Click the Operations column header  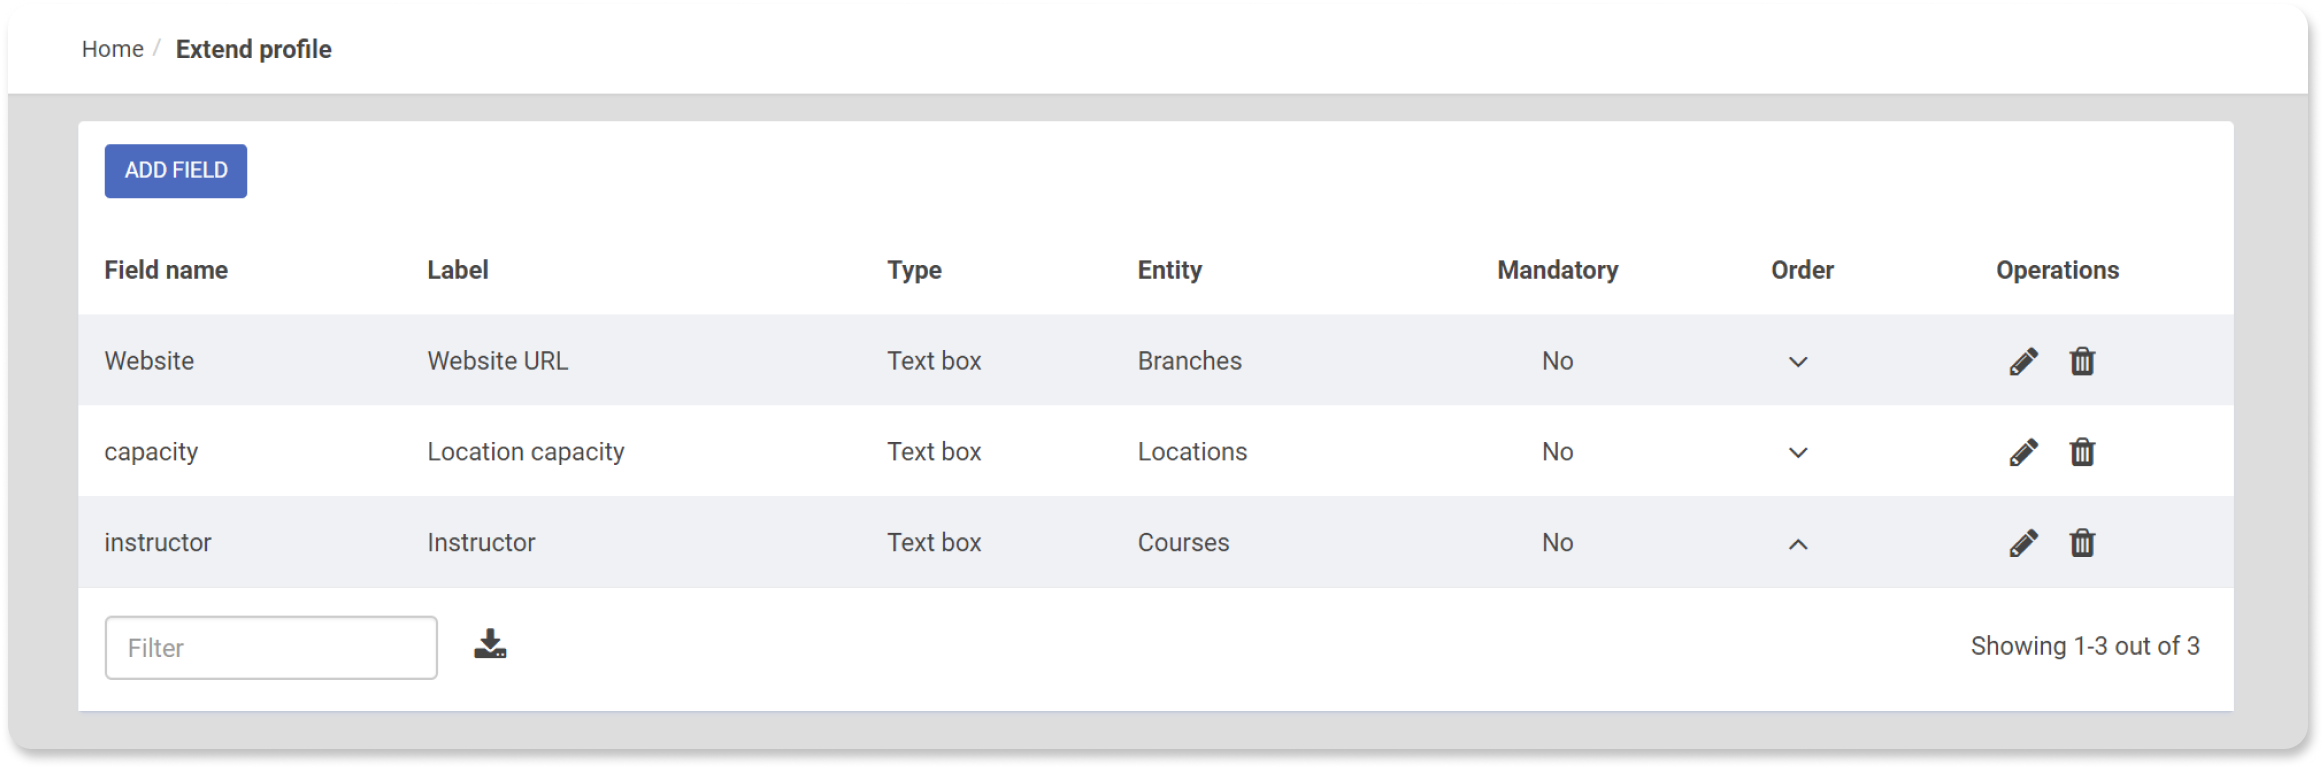[2057, 270]
